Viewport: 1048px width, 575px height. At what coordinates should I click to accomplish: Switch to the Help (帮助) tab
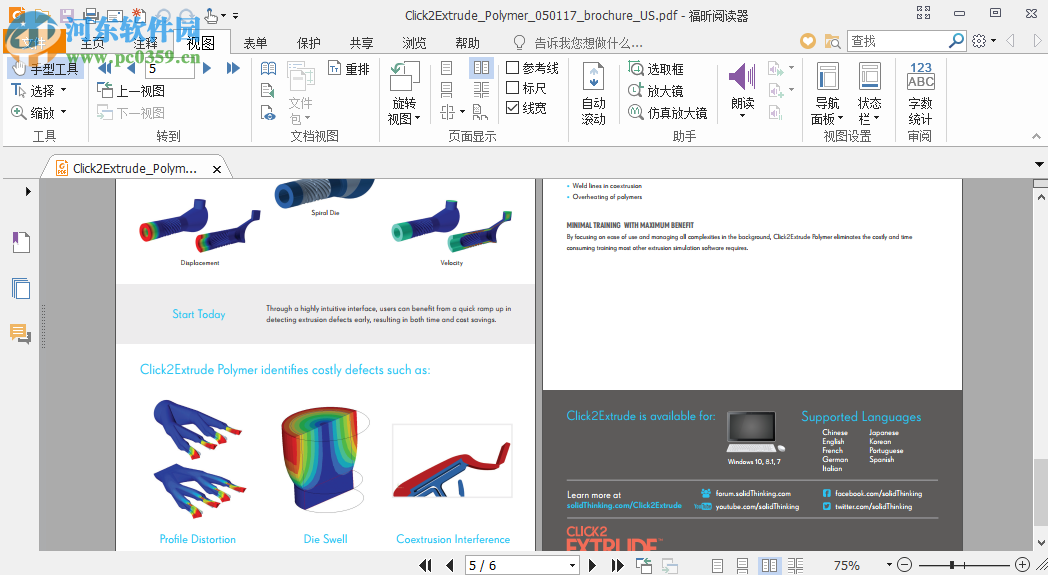point(467,43)
